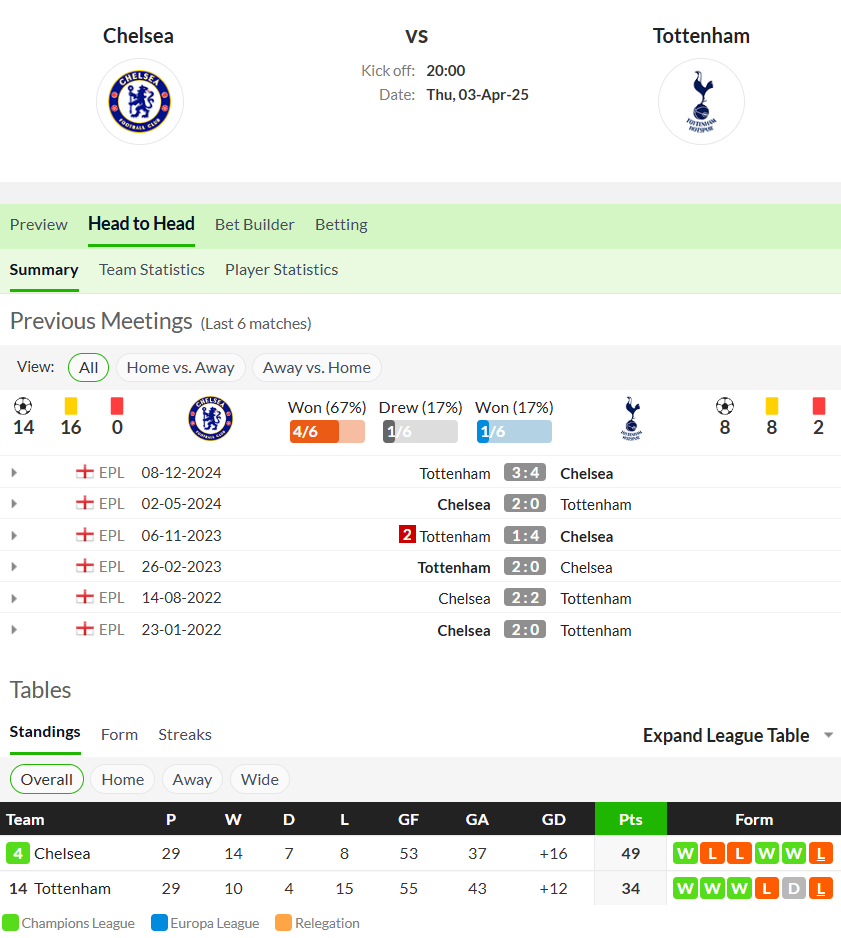Click England flag icon on 08-12-2024 match
This screenshot has height=938, width=841.
85,472
